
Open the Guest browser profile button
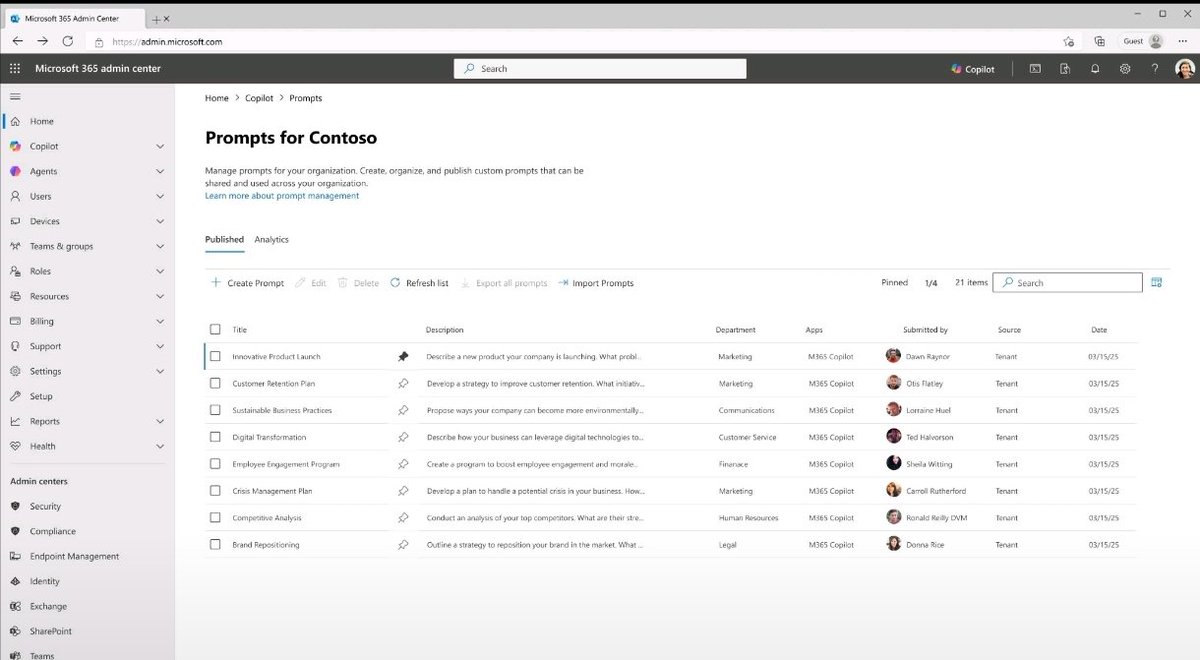pyautogui.click(x=1143, y=41)
